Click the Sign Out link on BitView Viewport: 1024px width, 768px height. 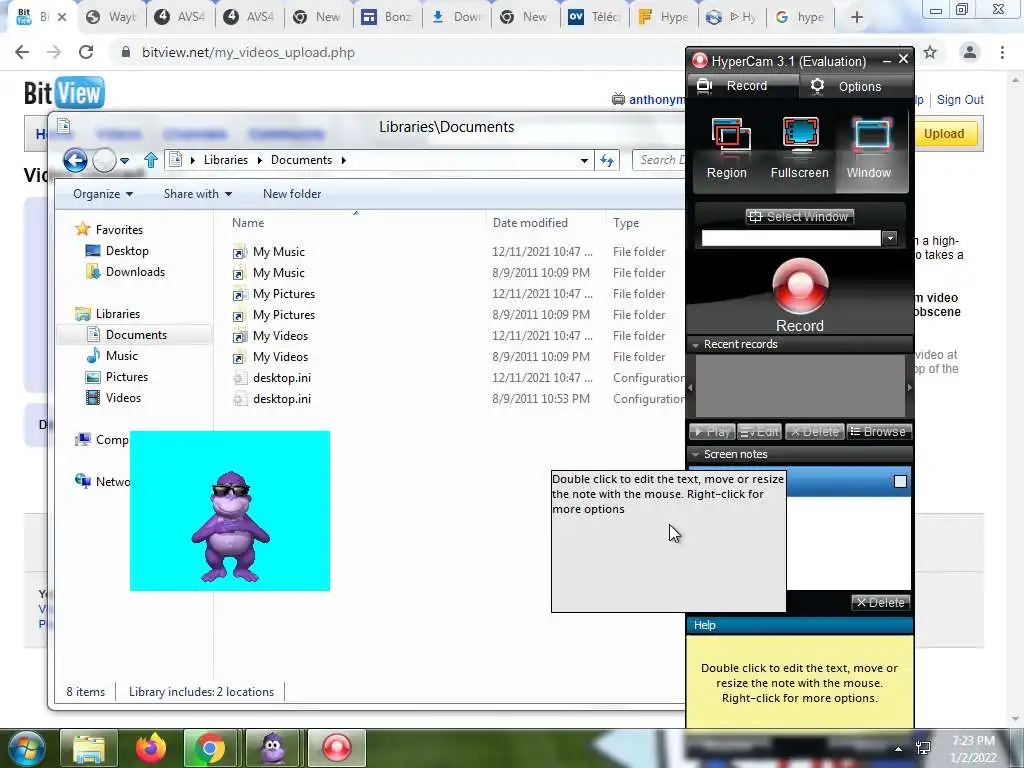coord(959,100)
